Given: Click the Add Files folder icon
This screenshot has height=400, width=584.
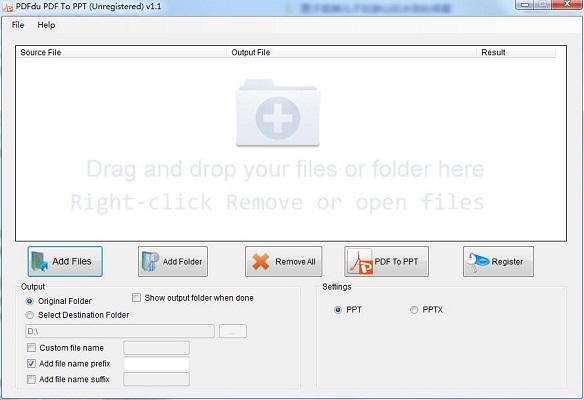Looking at the screenshot, I should pos(39,261).
